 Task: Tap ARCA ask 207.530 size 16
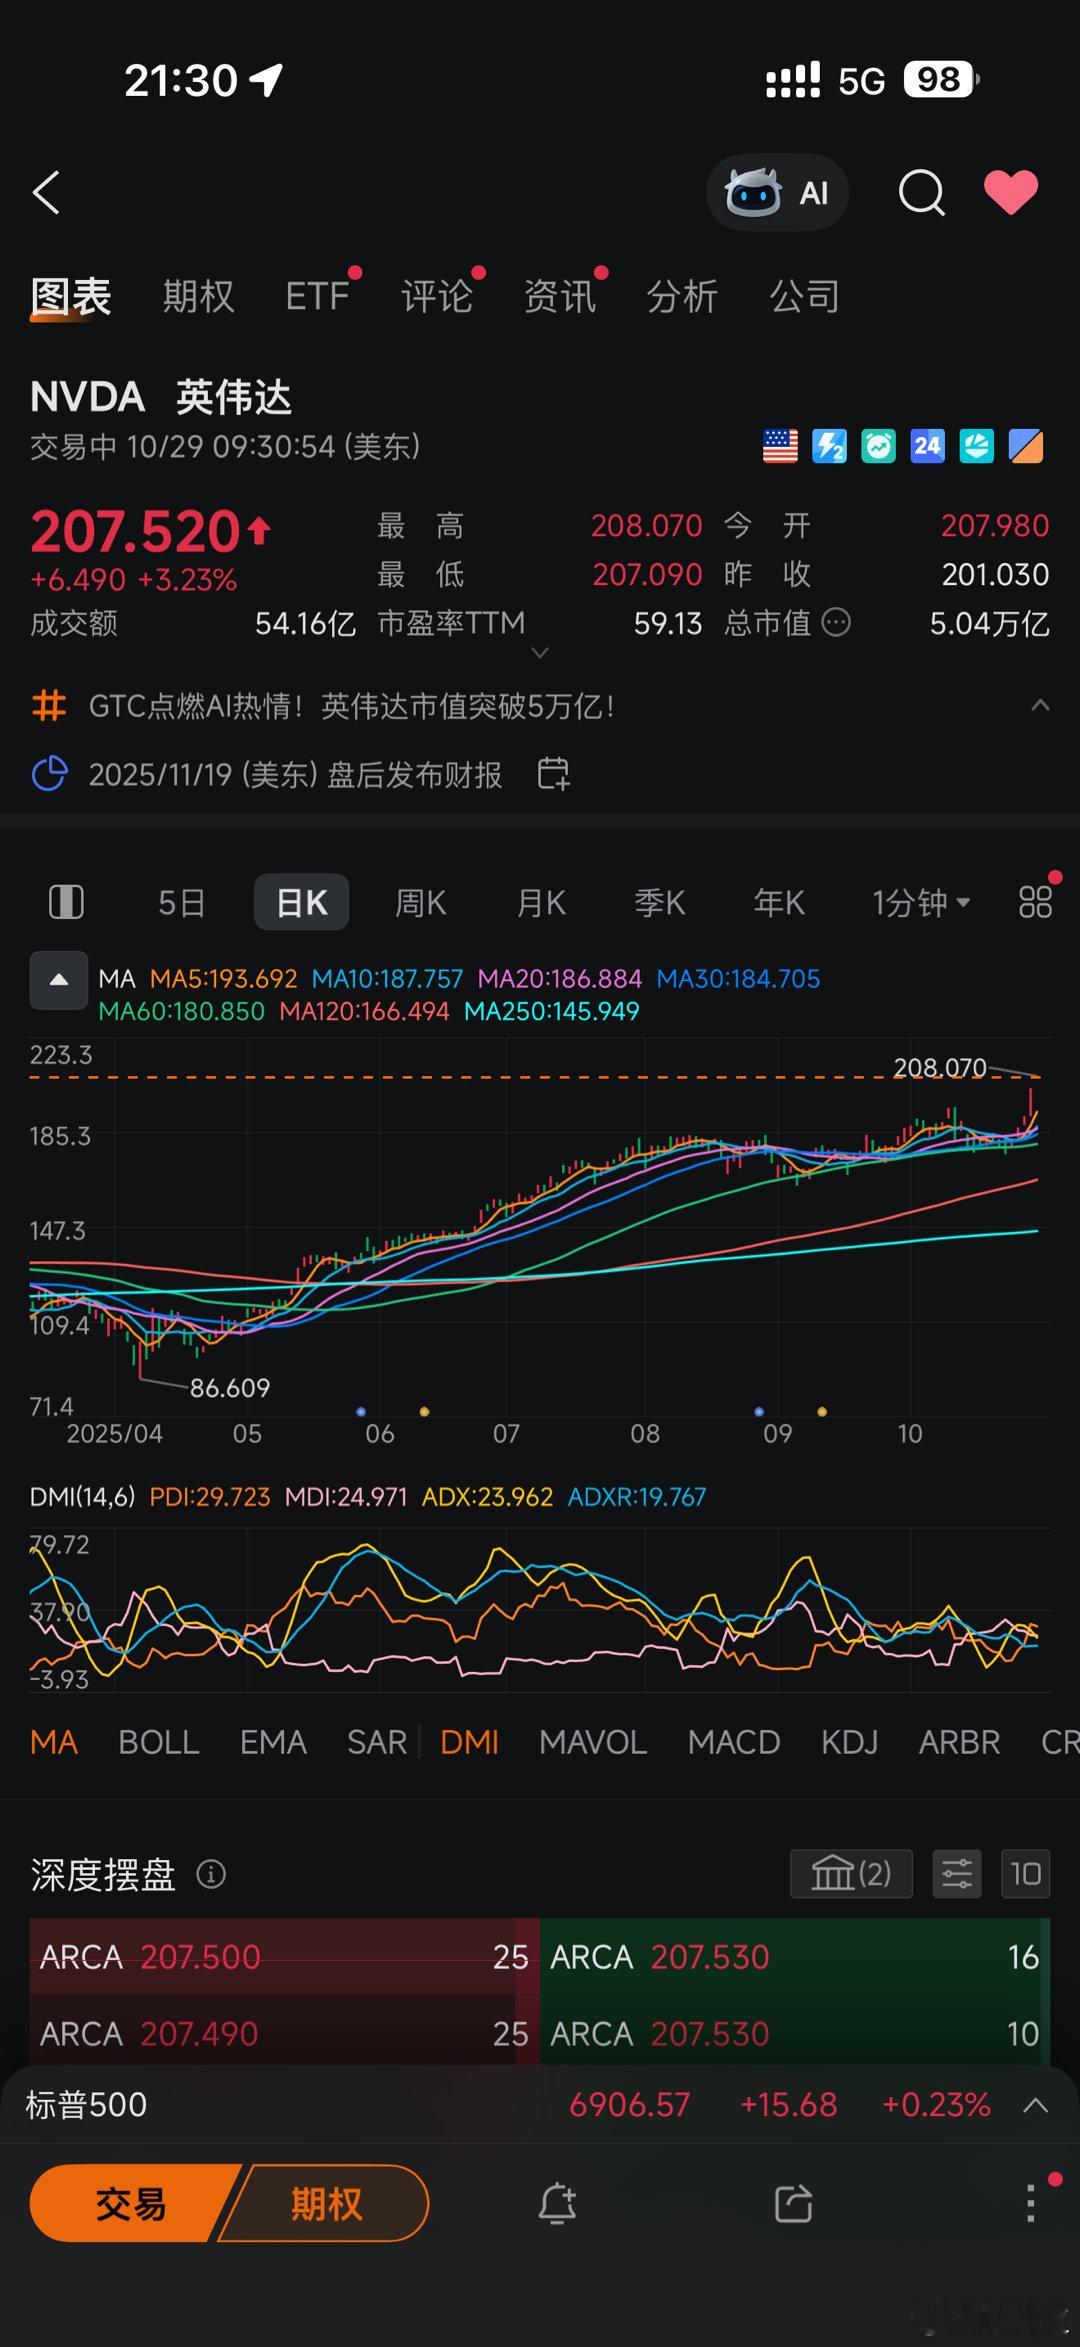tap(795, 1957)
